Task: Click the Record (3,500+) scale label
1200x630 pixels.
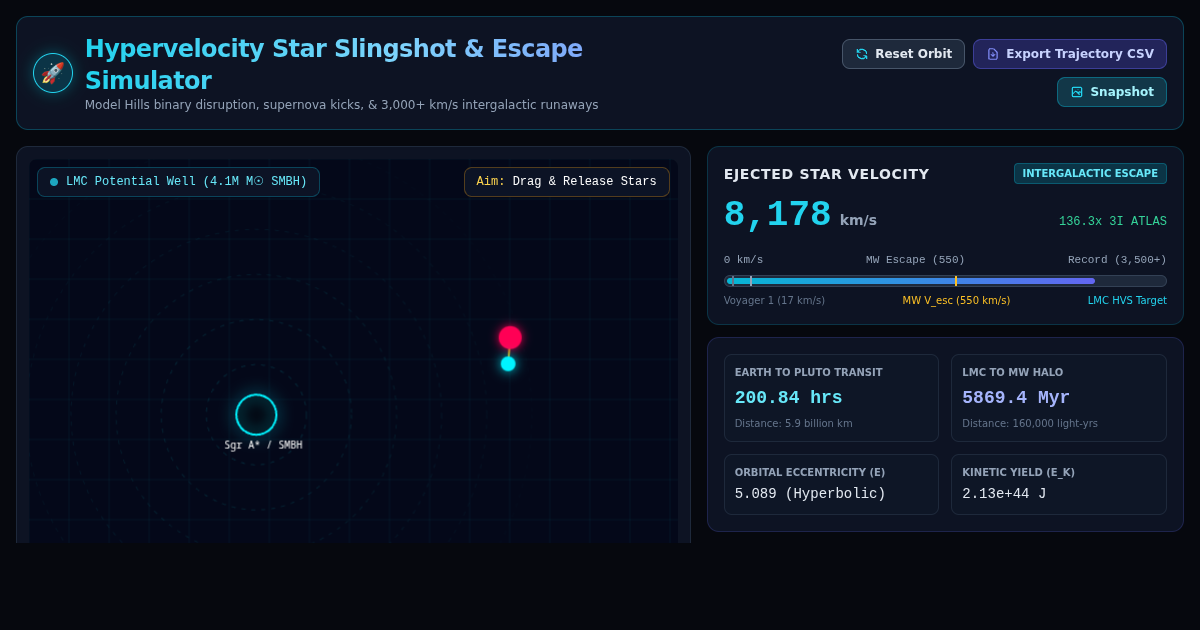Action: tap(1117, 260)
